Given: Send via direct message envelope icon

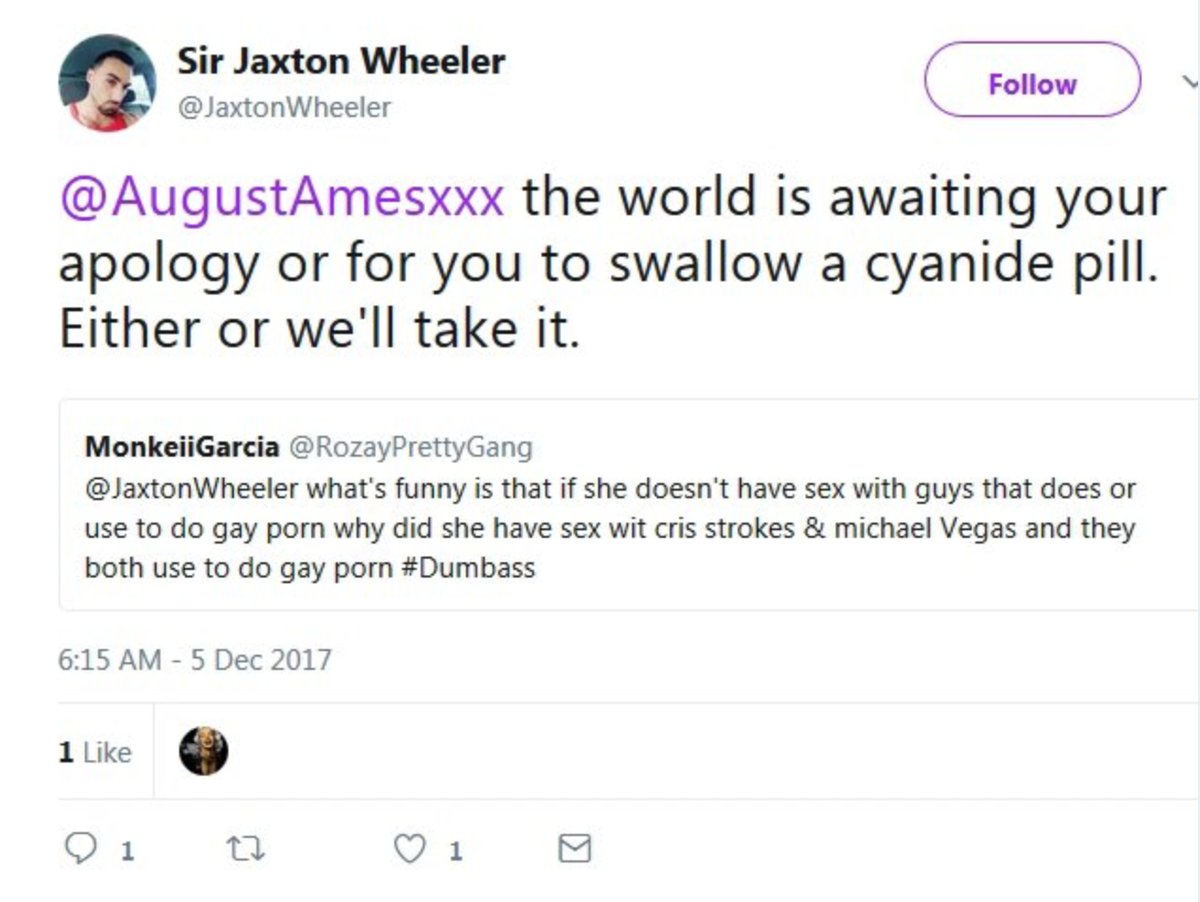Looking at the screenshot, I should click(574, 849).
